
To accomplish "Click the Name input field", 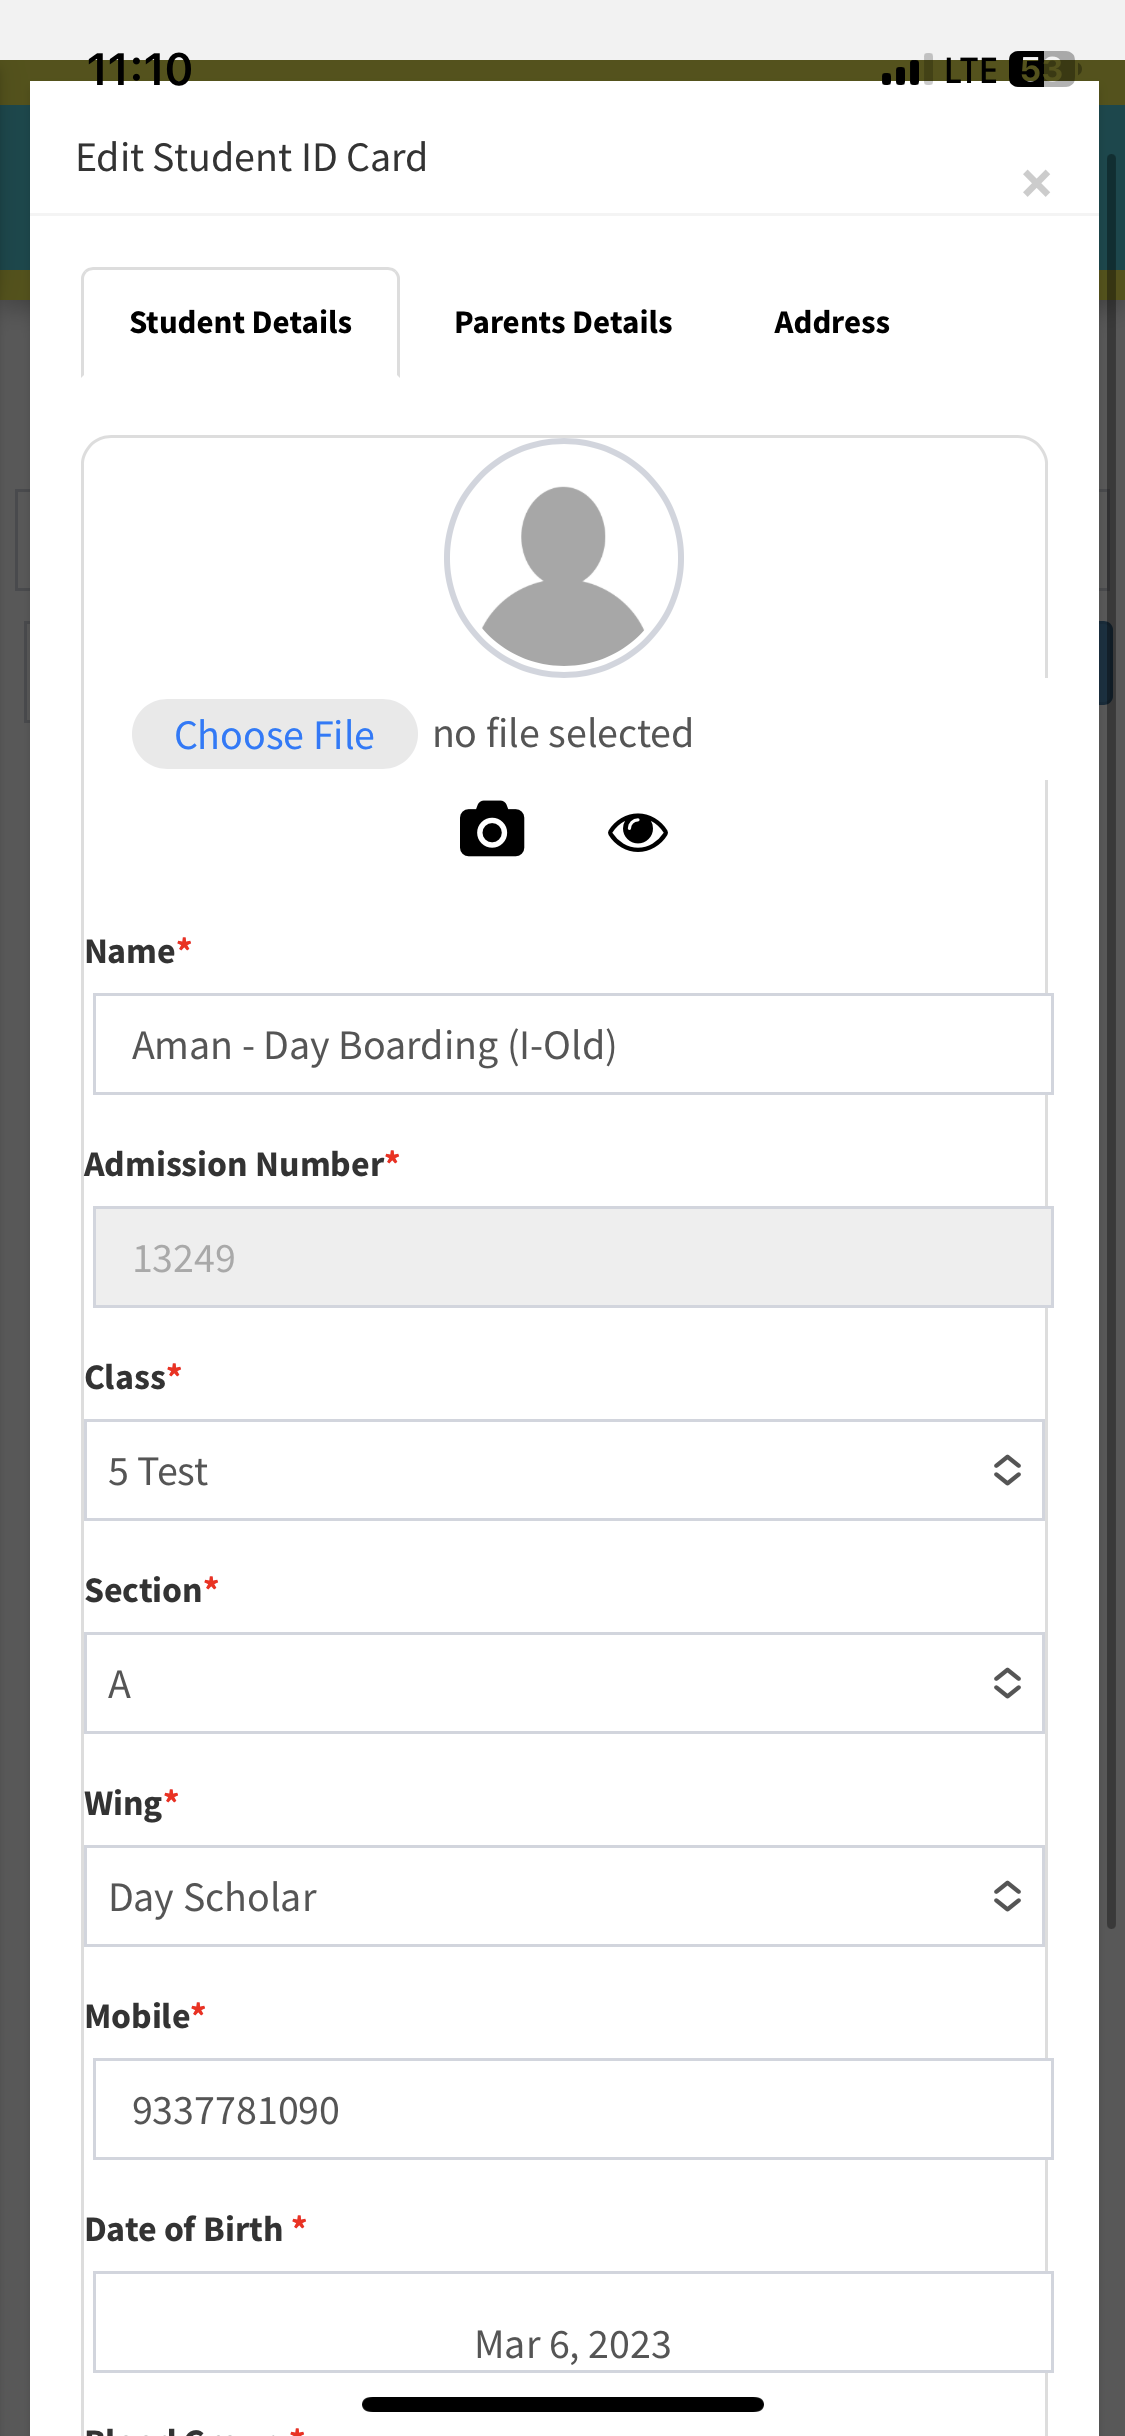I will tap(572, 1044).
